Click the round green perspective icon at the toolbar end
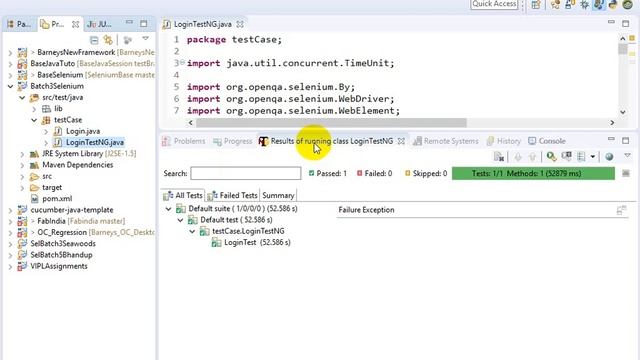This screenshot has width=640, height=360. tap(628, 5)
